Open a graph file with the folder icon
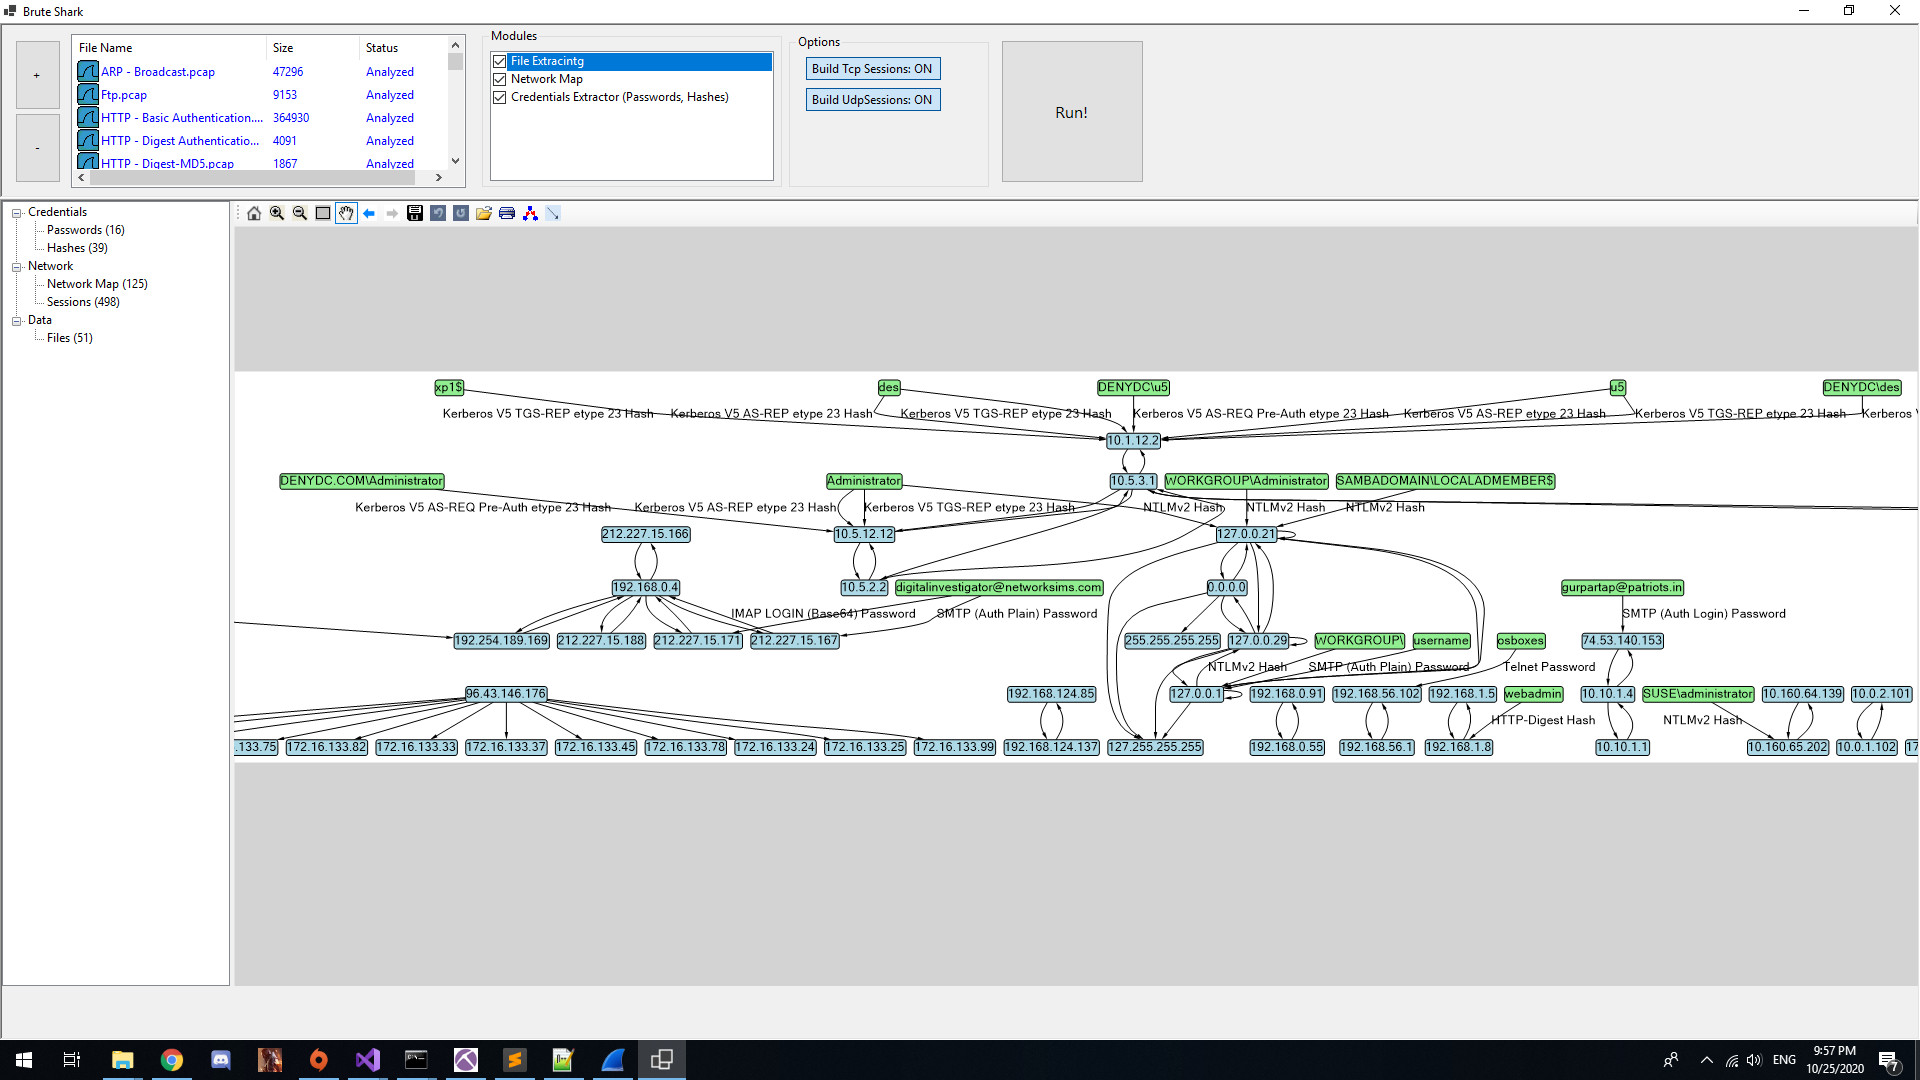Screen dimensions: 1920x1080 coord(484,213)
